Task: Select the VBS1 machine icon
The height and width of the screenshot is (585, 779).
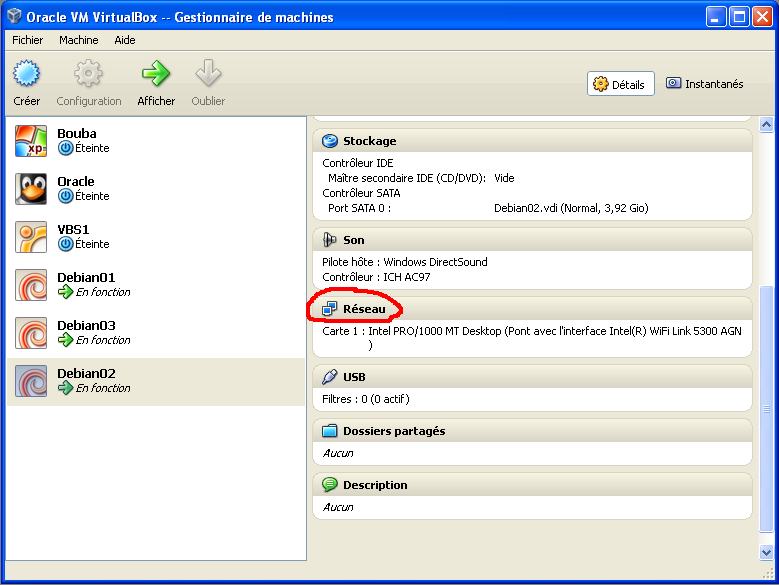Action: (31, 237)
